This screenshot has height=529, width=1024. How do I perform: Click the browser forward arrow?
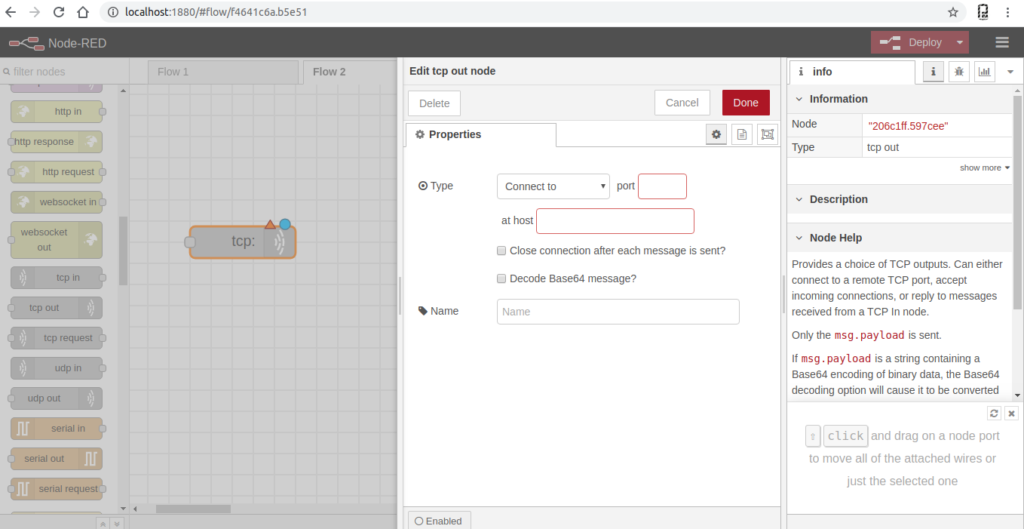coord(35,12)
